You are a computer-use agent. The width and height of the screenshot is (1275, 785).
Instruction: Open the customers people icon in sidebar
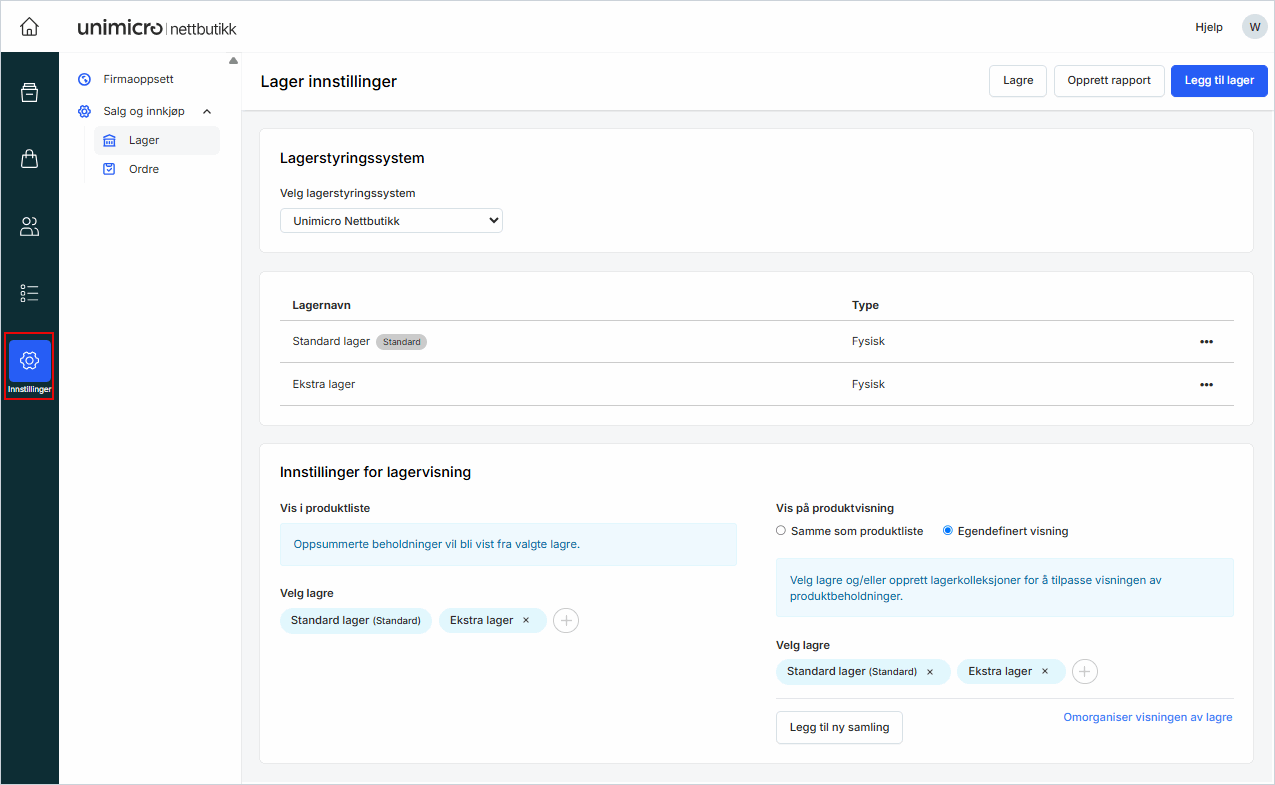tap(30, 227)
